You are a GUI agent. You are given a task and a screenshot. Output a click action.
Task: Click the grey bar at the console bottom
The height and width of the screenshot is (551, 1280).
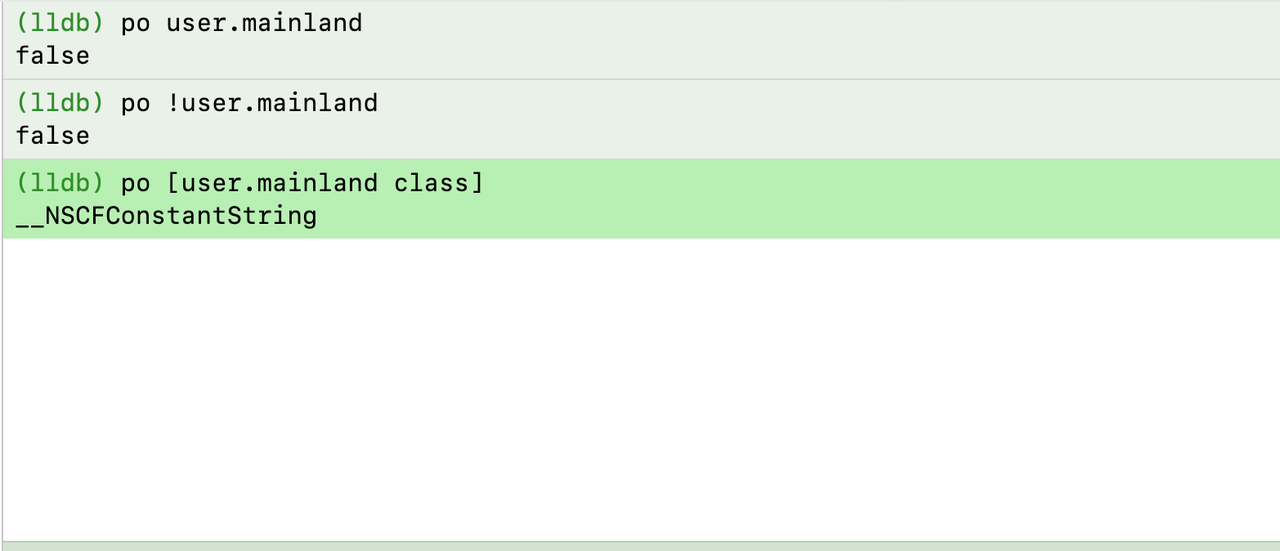point(640,546)
